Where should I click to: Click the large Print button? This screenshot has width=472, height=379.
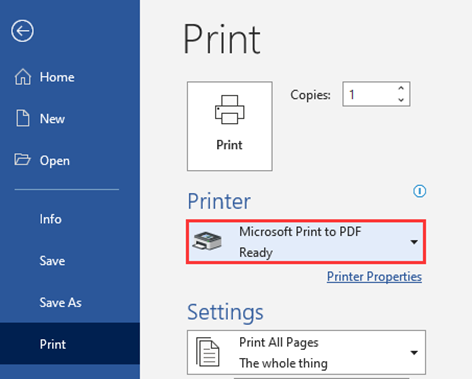click(230, 126)
